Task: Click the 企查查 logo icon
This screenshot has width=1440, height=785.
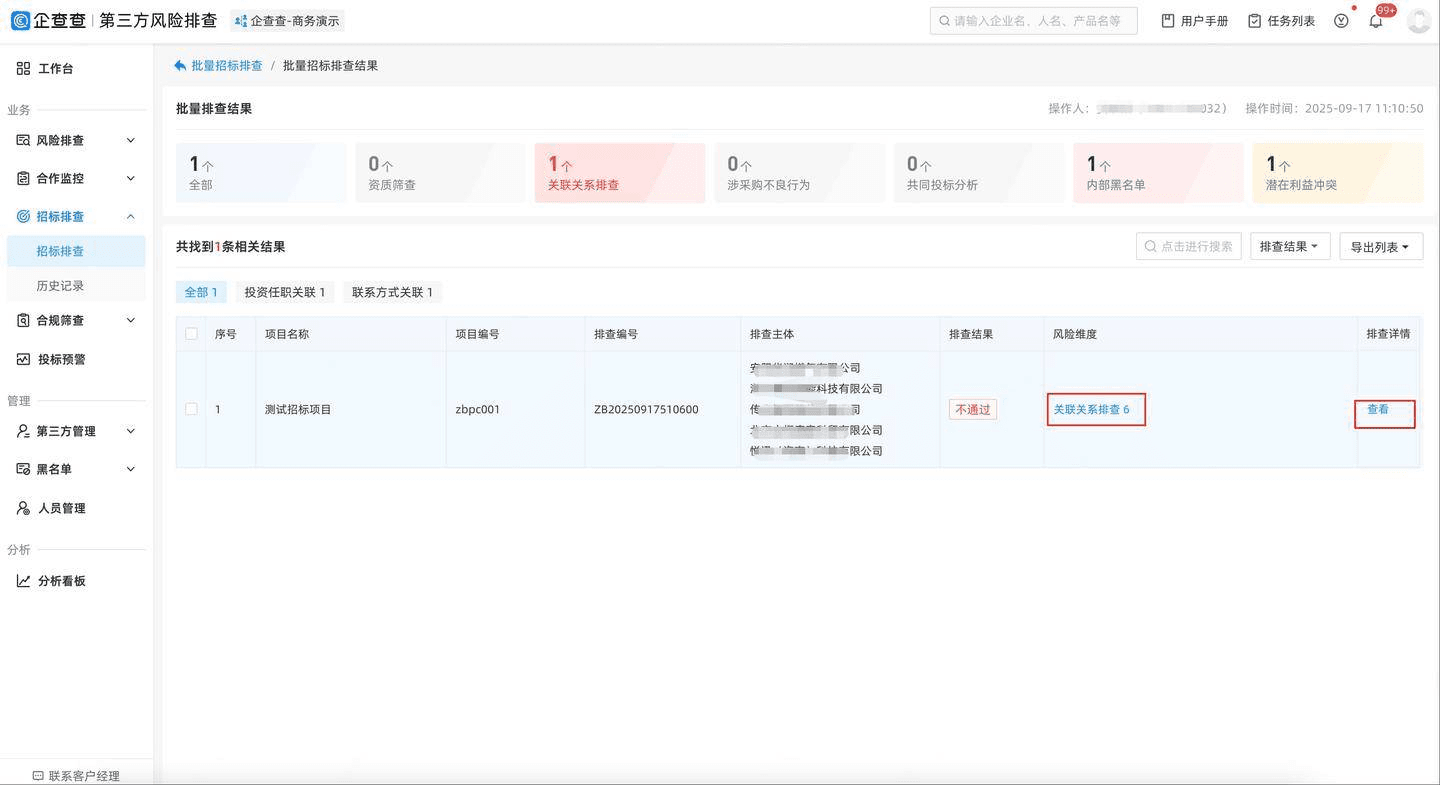Action: point(20,20)
